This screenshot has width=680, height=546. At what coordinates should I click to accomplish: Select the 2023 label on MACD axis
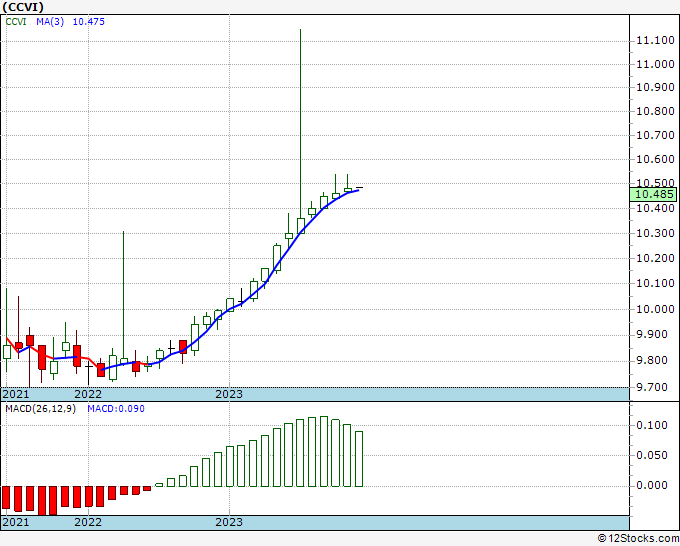(x=229, y=522)
